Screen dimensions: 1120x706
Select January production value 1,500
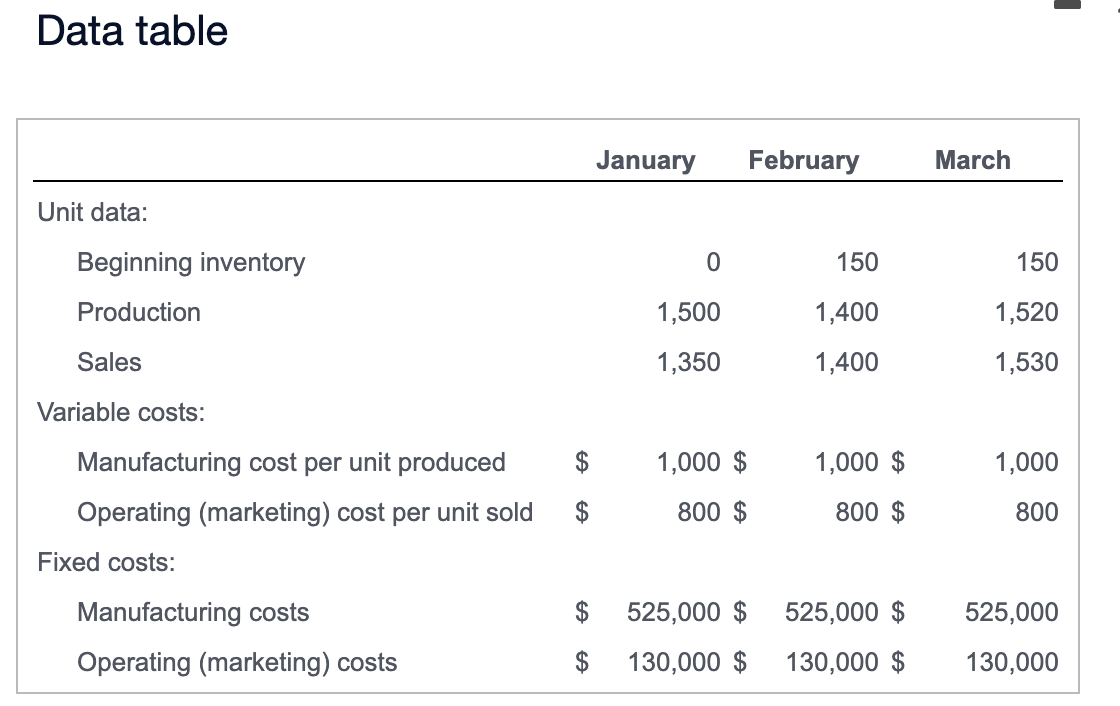tap(688, 312)
